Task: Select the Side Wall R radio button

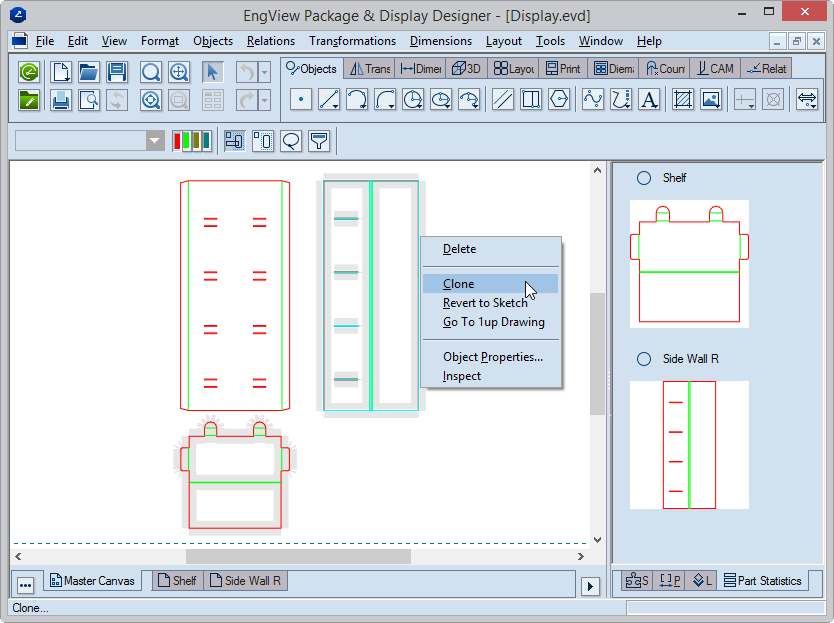Action: click(x=644, y=359)
